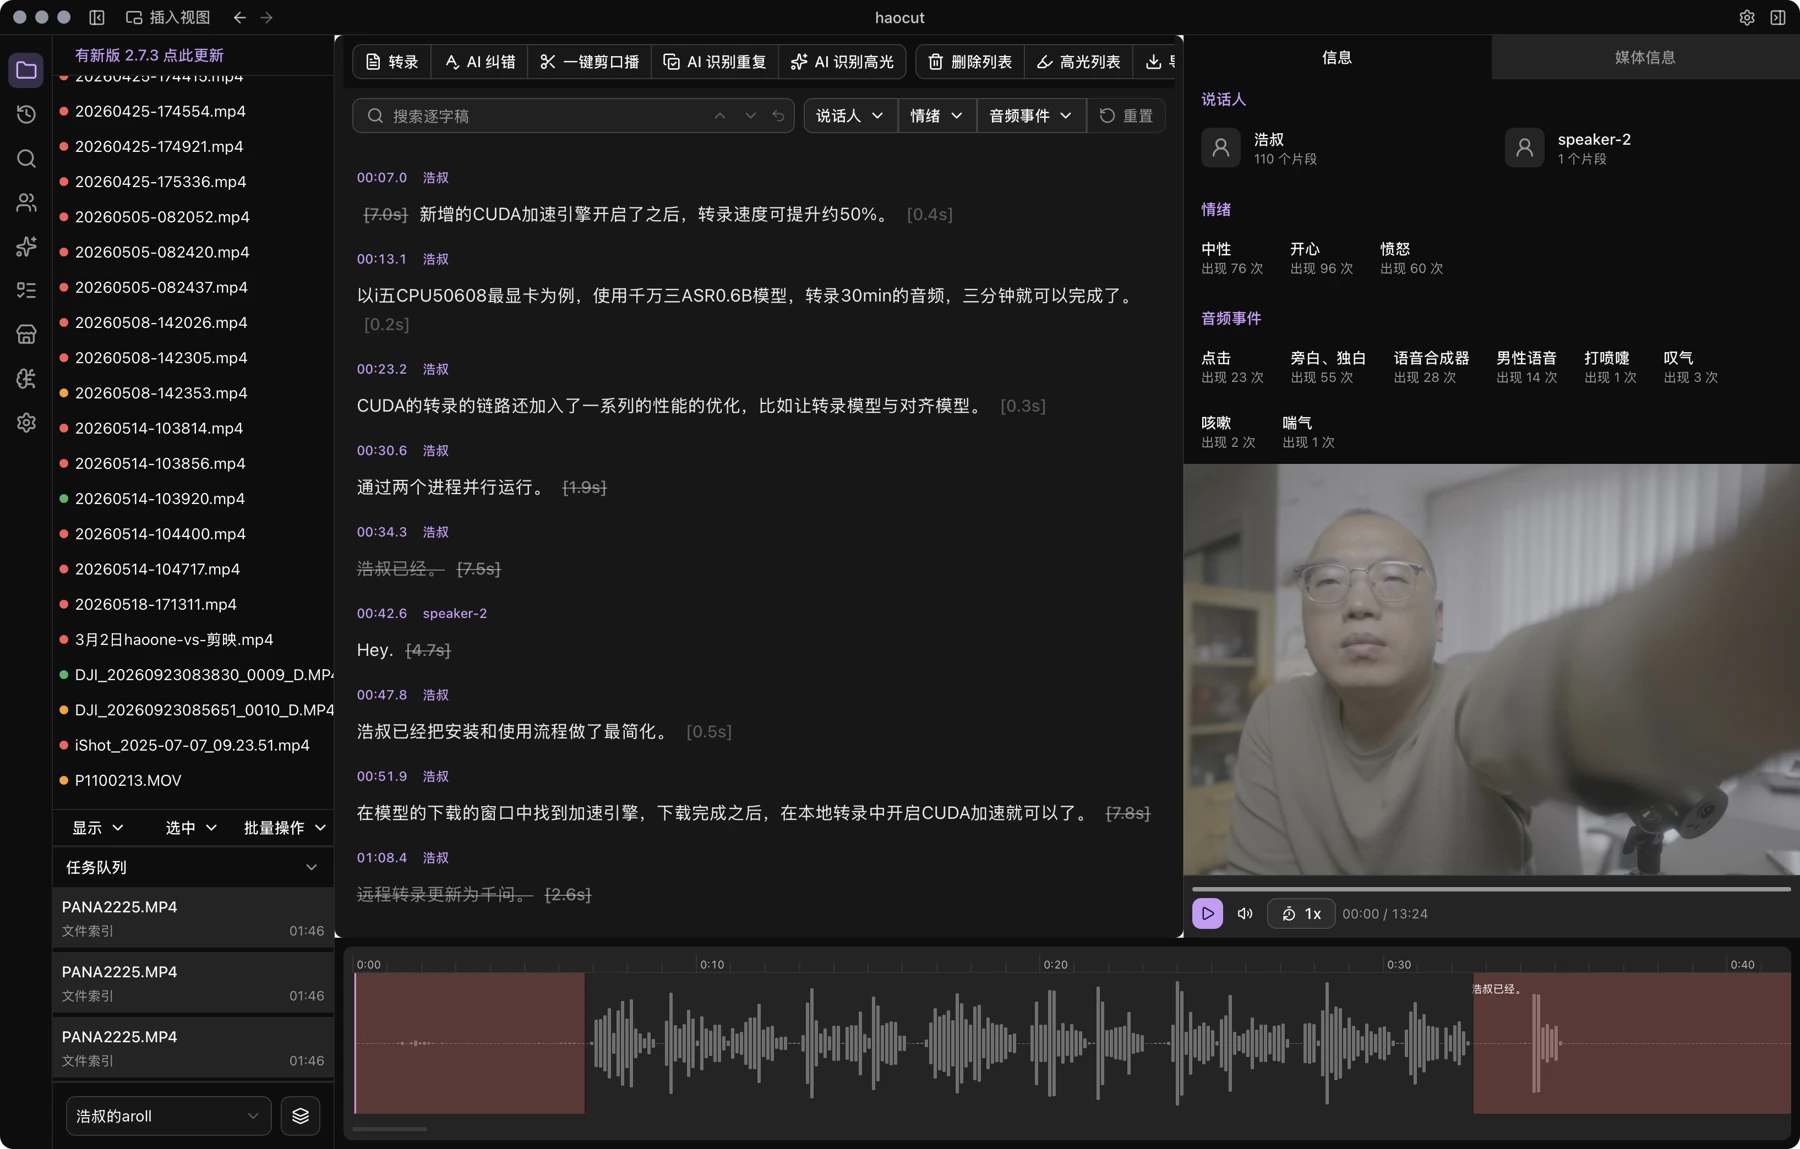Click the AI 识别高光 button
This screenshot has width=1800, height=1149.
pyautogui.click(x=842, y=62)
